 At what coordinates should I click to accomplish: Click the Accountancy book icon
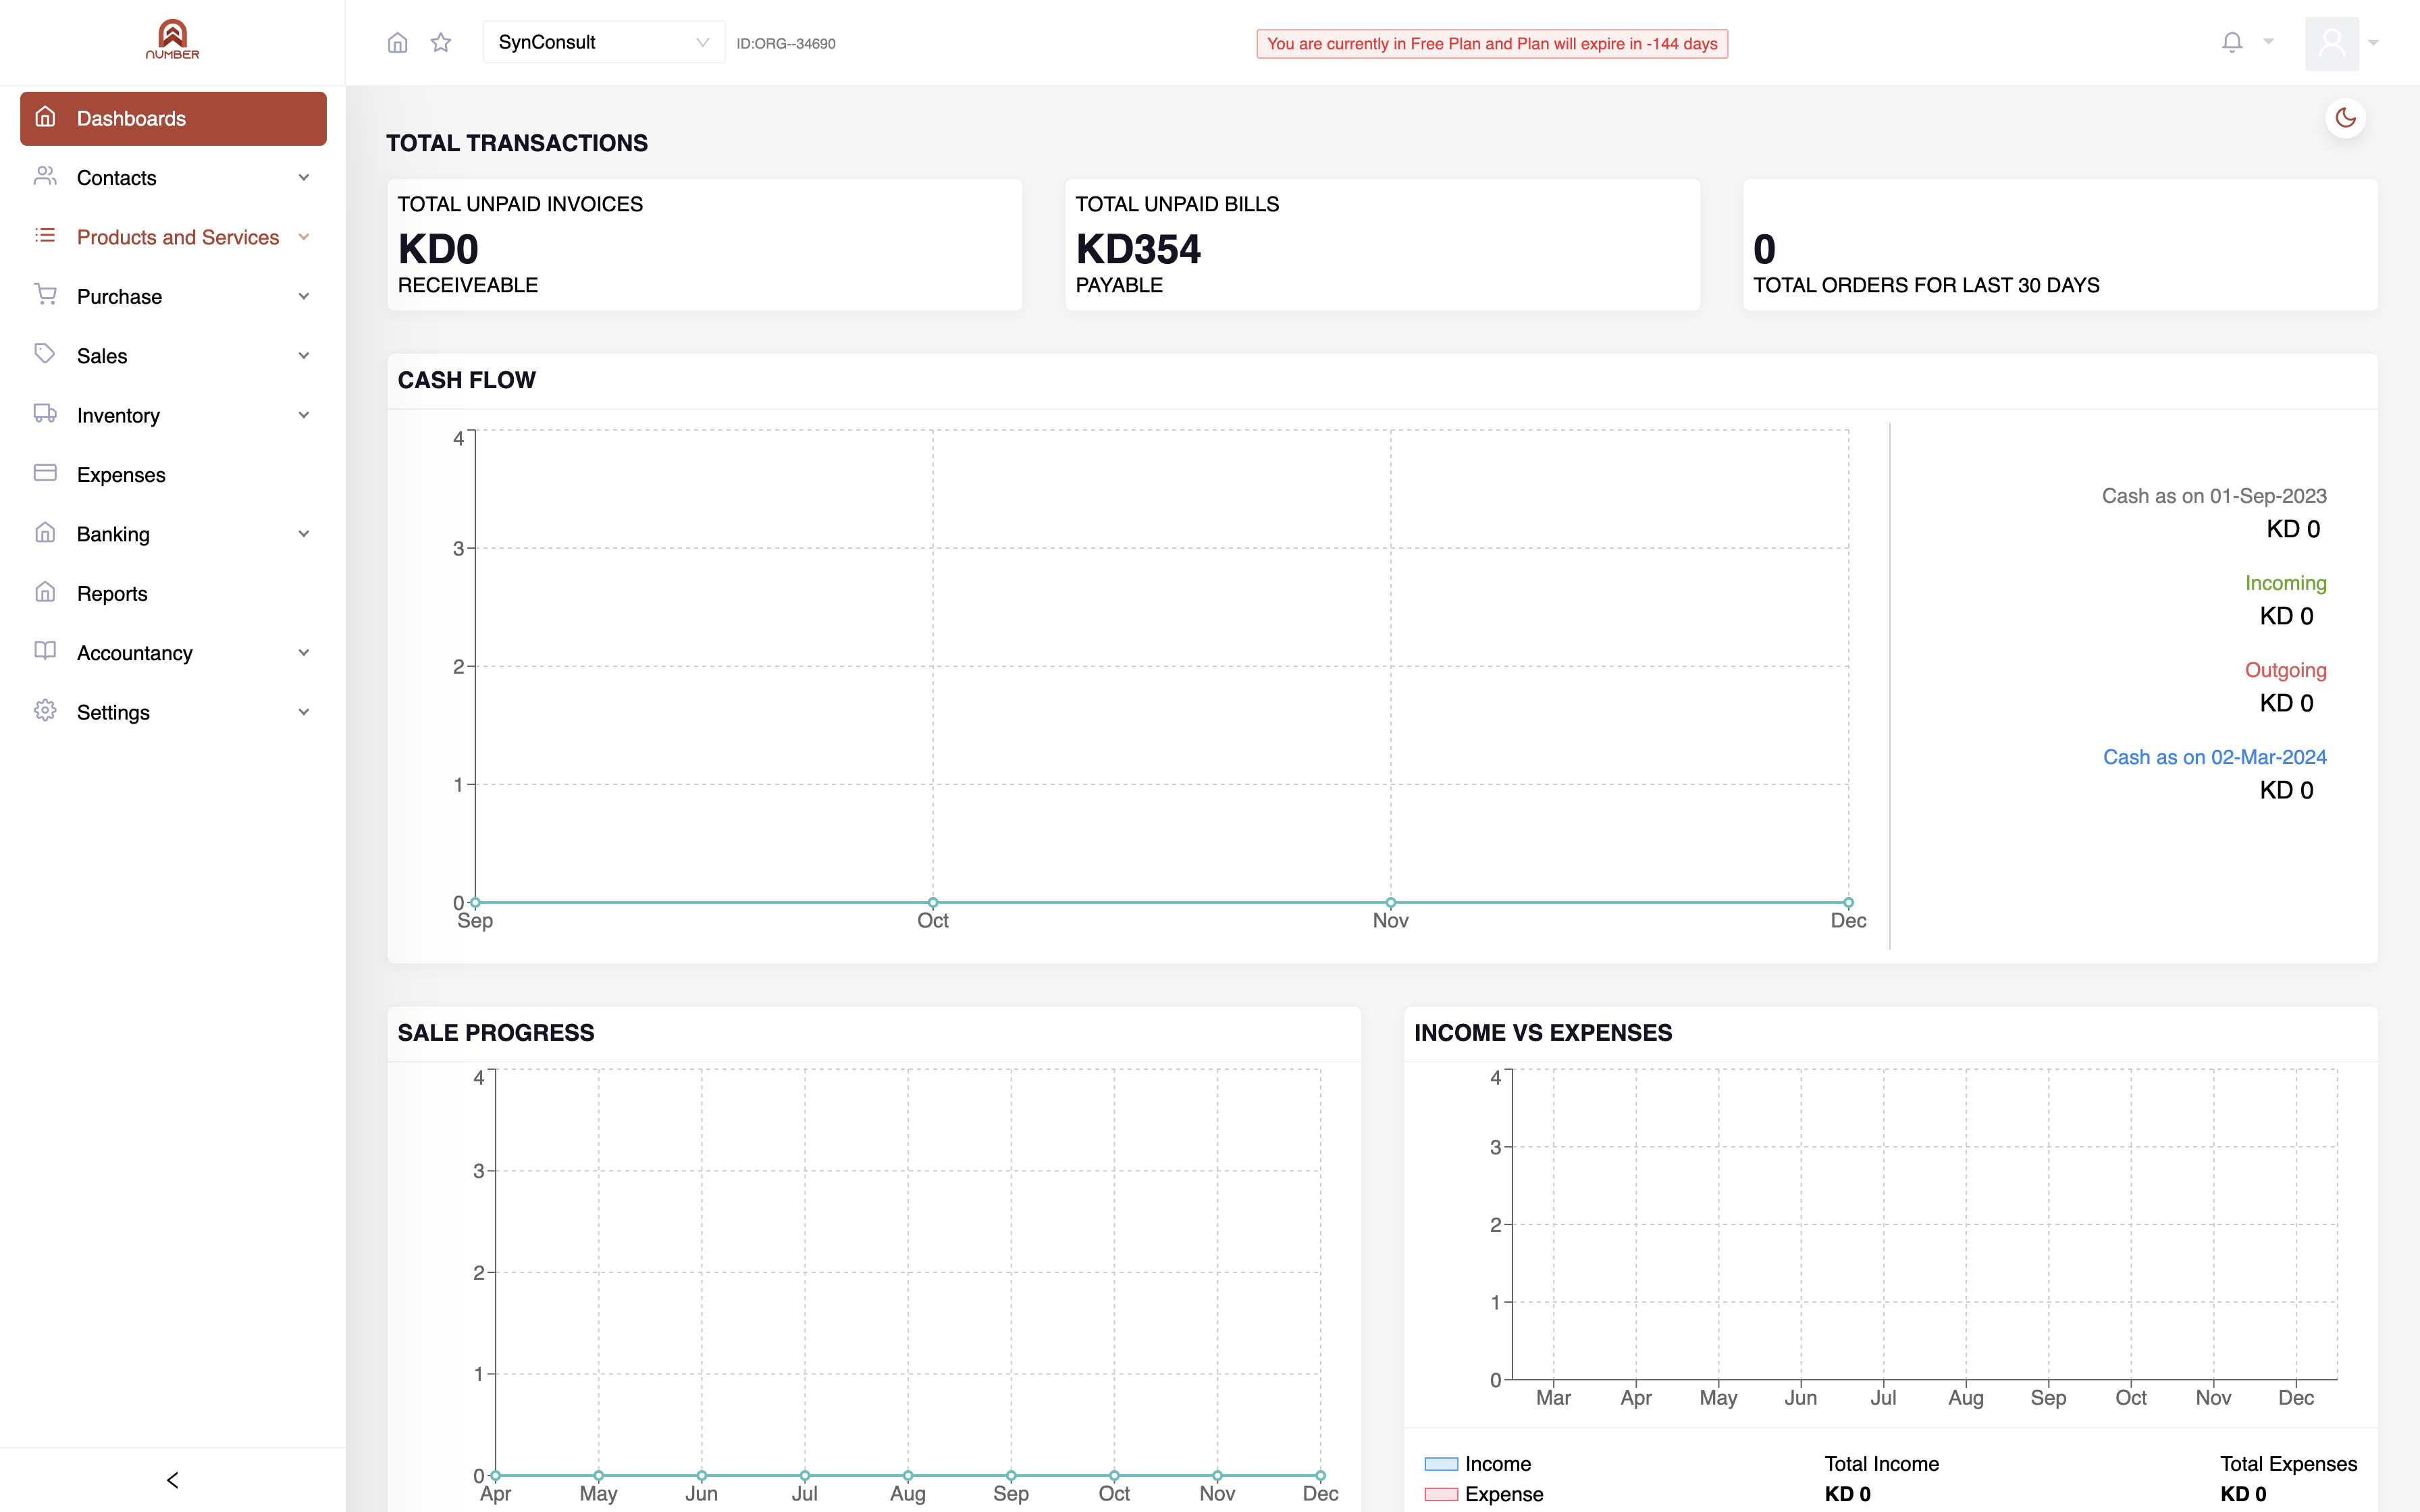45,651
